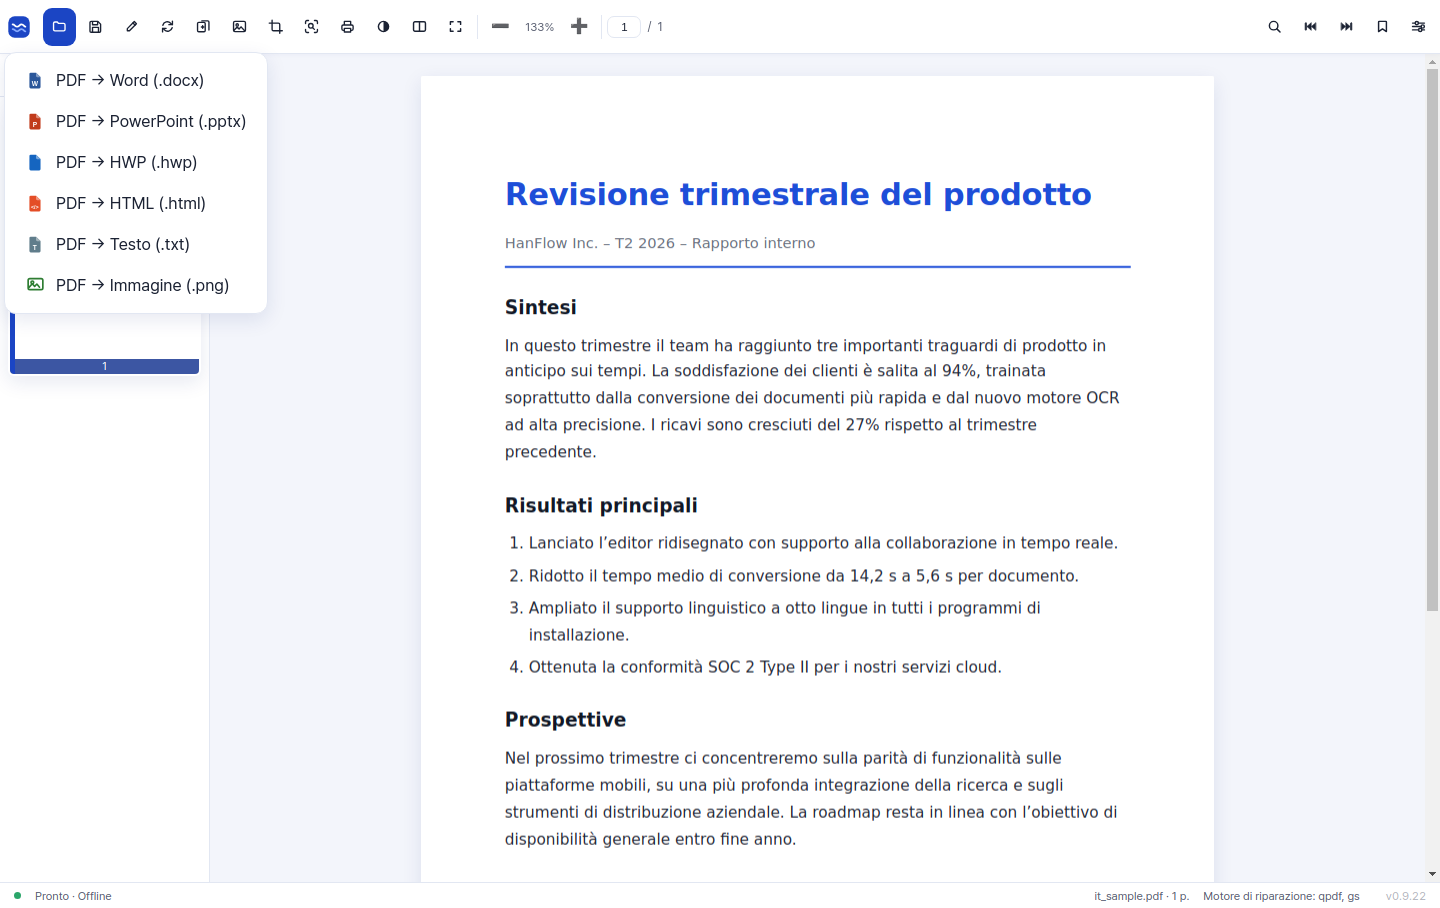1440x908 pixels.
Task: Enter fullscreen with the corners icon
Action: click(x=455, y=27)
